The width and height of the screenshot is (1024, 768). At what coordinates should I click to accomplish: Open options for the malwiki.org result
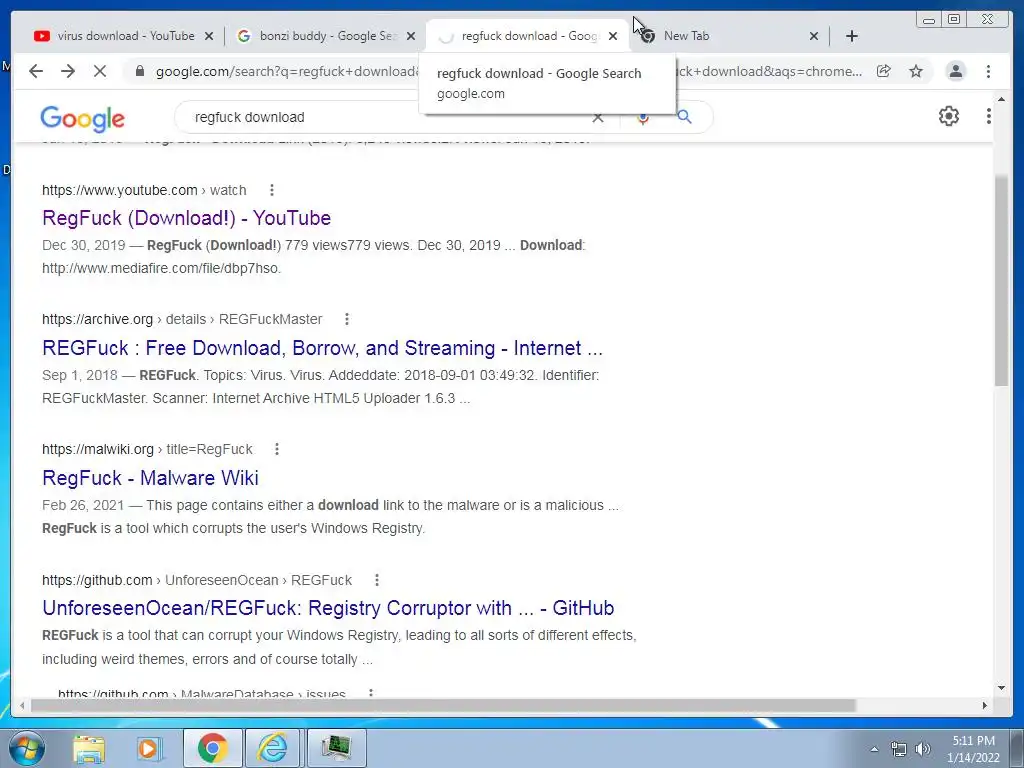click(x=277, y=449)
